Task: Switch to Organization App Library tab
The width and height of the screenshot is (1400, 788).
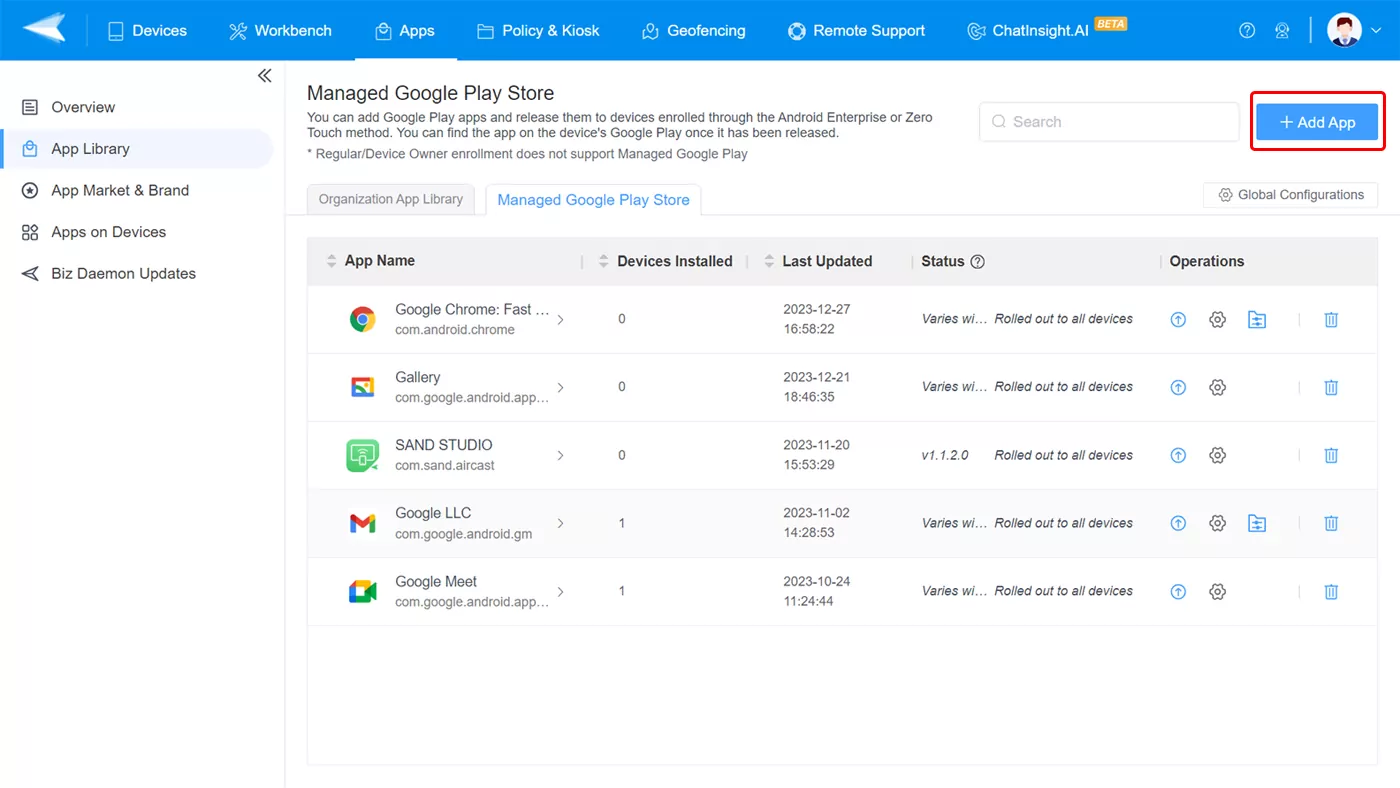Action: (390, 199)
